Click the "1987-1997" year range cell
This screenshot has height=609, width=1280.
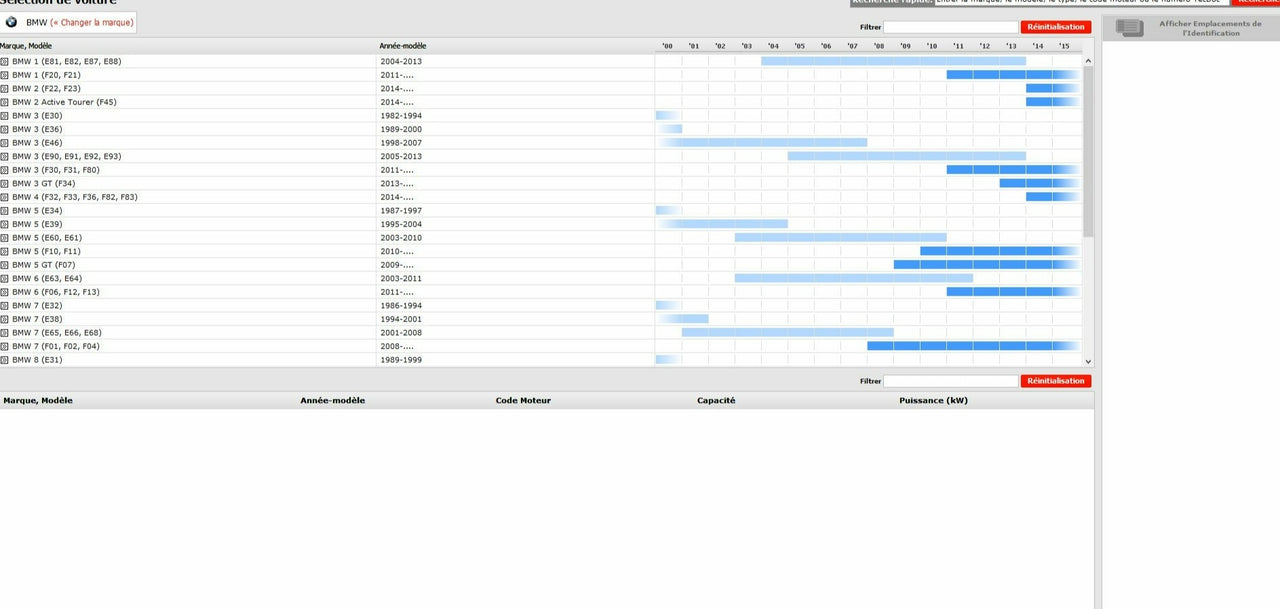coord(401,210)
